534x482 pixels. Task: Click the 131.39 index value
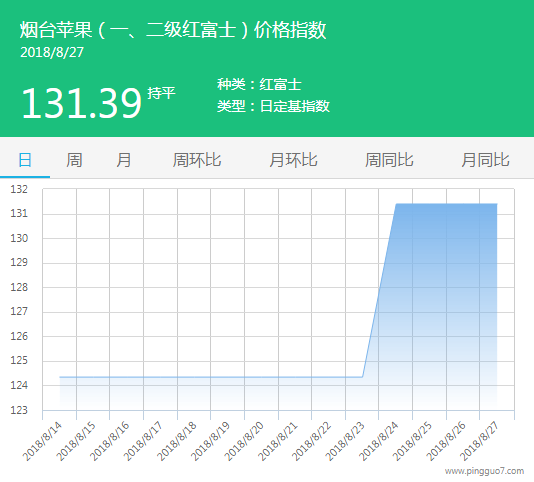pyautogui.click(x=81, y=103)
